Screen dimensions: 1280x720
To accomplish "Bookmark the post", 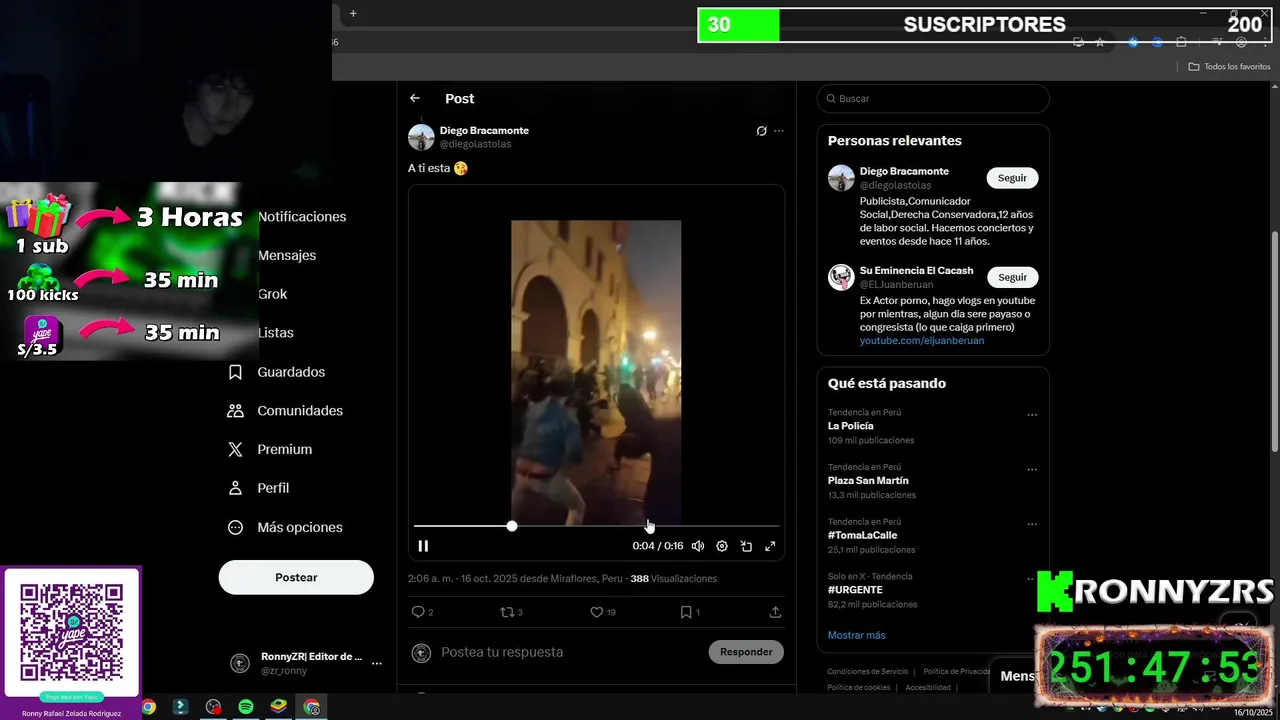I will tap(686, 612).
